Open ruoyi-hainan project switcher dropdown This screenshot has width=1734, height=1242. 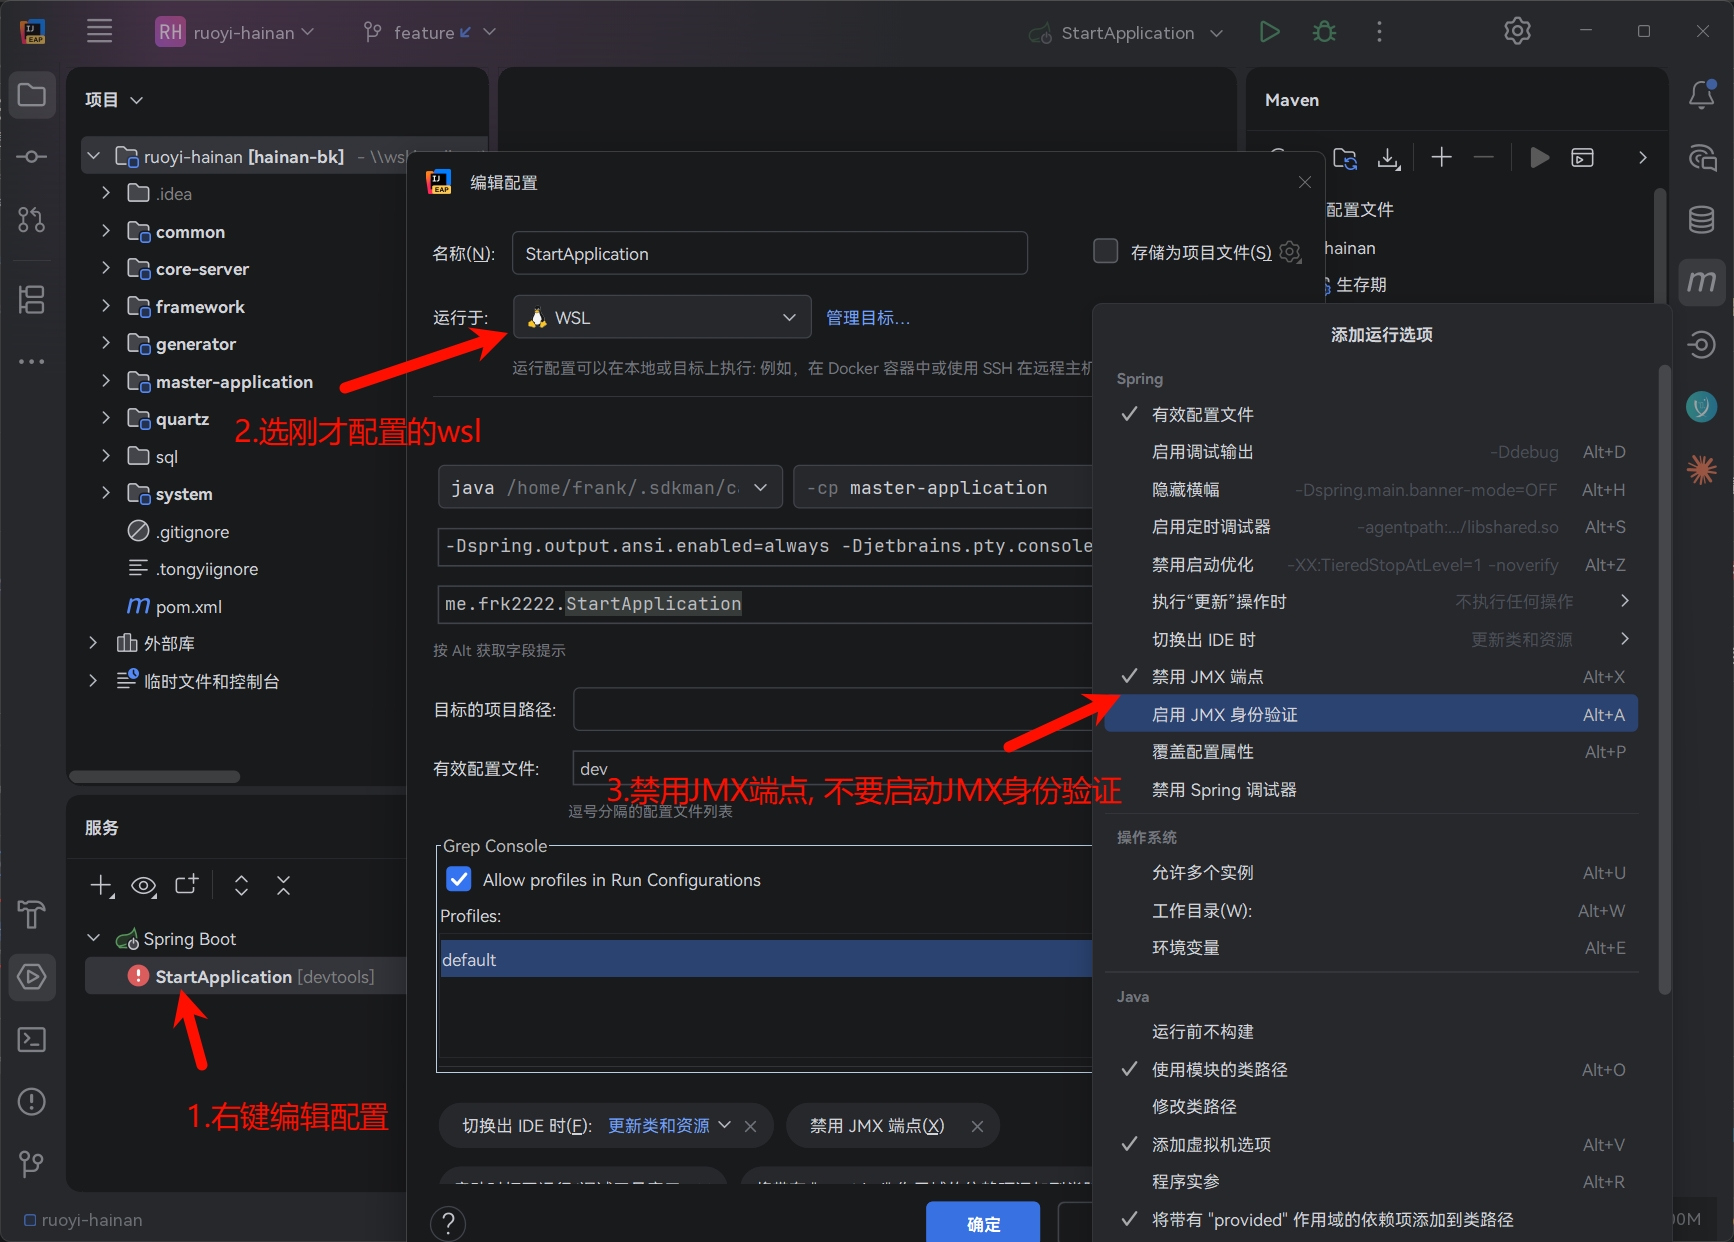click(x=235, y=32)
